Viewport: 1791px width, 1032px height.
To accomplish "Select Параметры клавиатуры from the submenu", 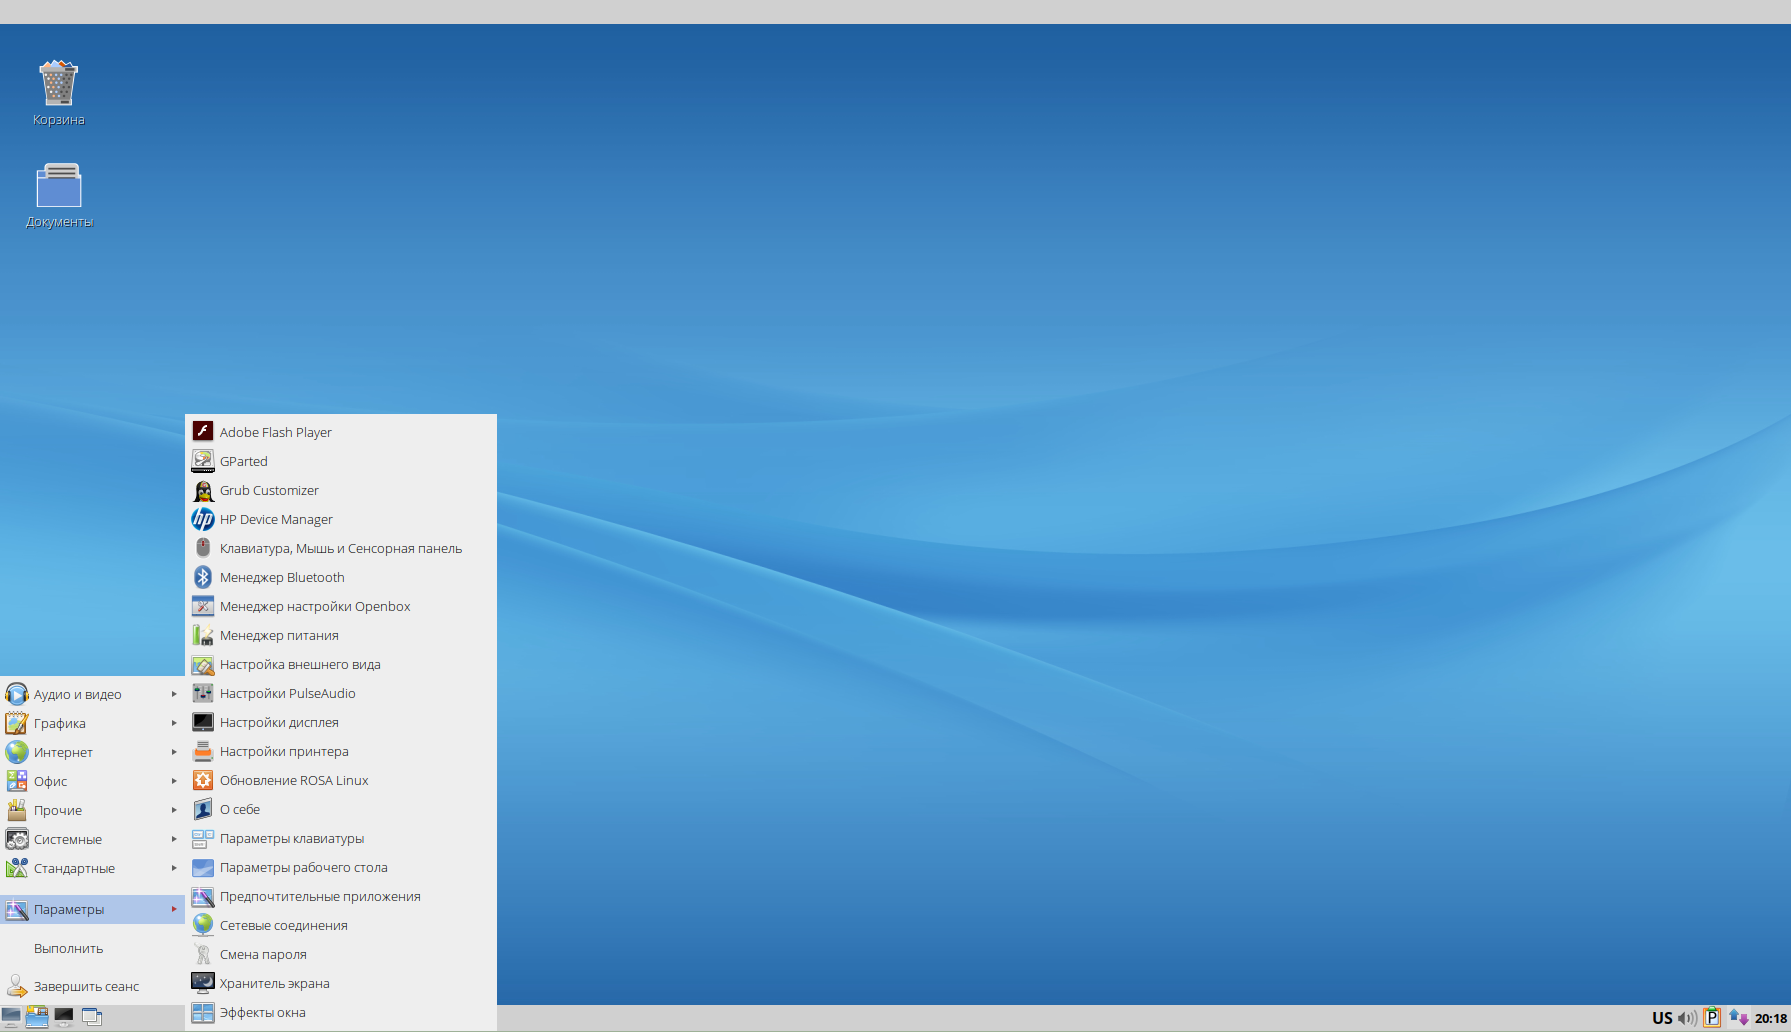I will (x=341, y=838).
